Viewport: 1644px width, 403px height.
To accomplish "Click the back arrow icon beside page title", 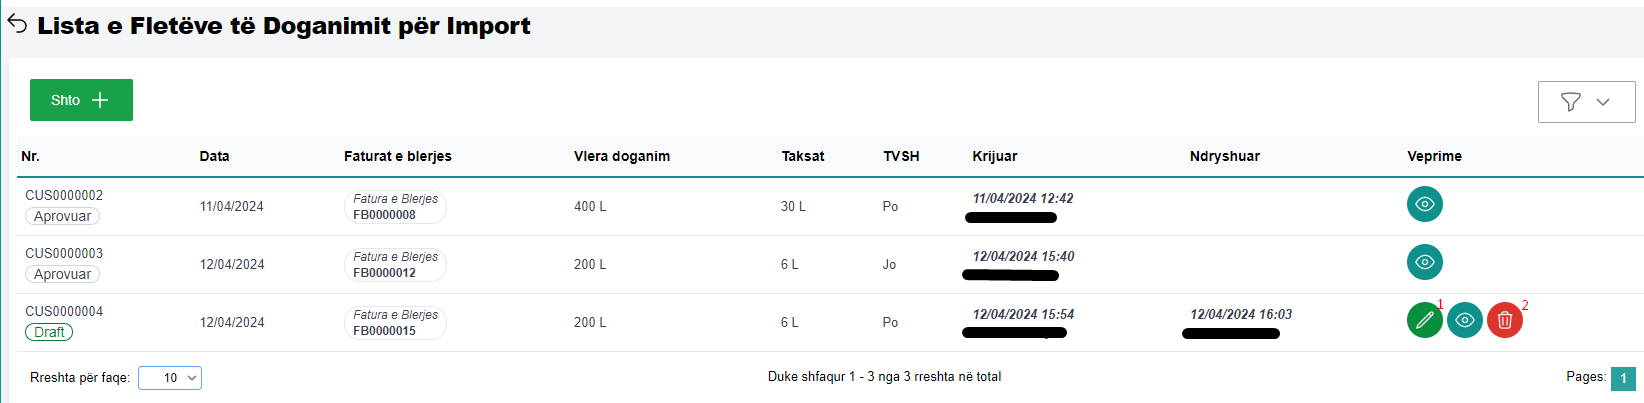I will click(17, 24).
